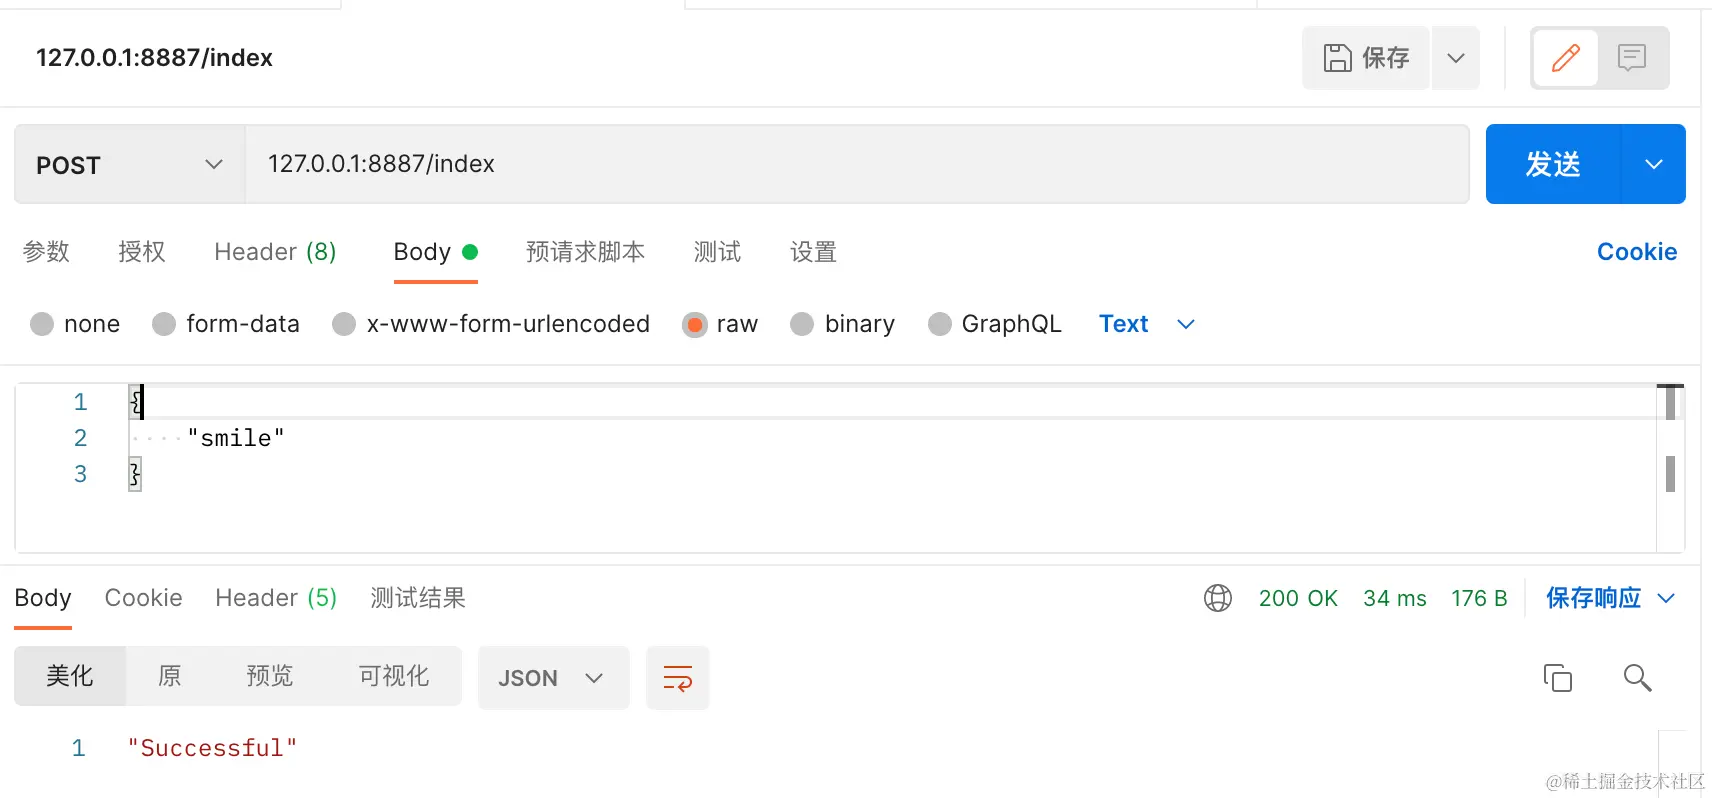
Task: Click the 127.0.0.1:8887/index request title
Action: [x=154, y=58]
